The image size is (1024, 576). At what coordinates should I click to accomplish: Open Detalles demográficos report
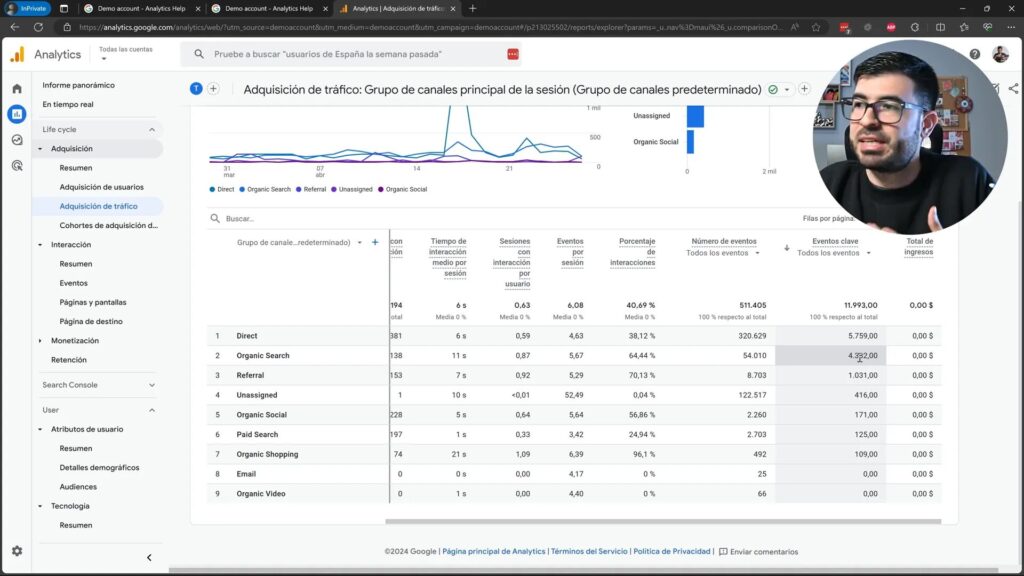[x=99, y=468]
